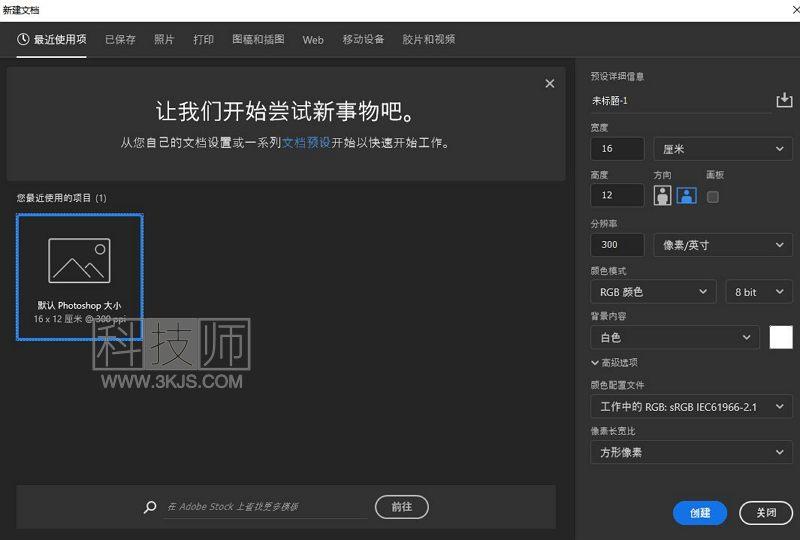Select landscape orientation icon
Screen dimensions: 800x540
686,195
